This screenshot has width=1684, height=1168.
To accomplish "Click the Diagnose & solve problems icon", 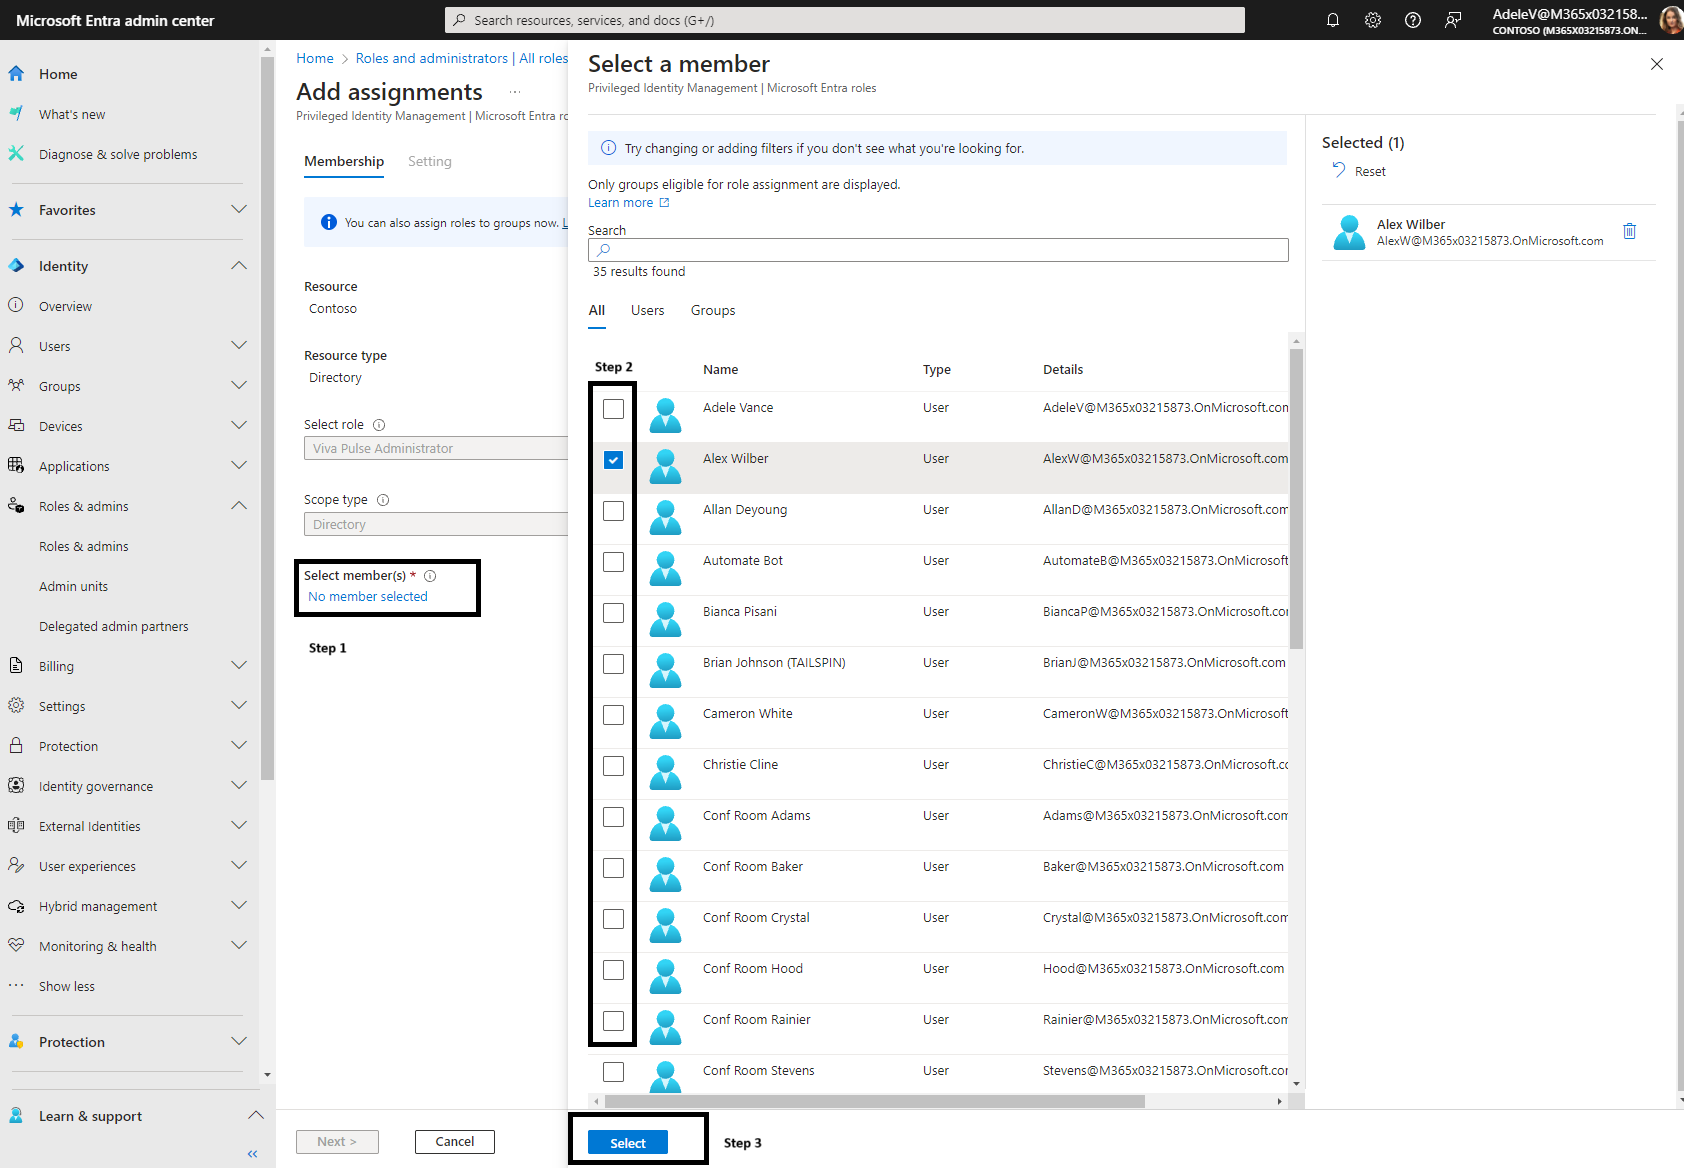I will point(16,154).
